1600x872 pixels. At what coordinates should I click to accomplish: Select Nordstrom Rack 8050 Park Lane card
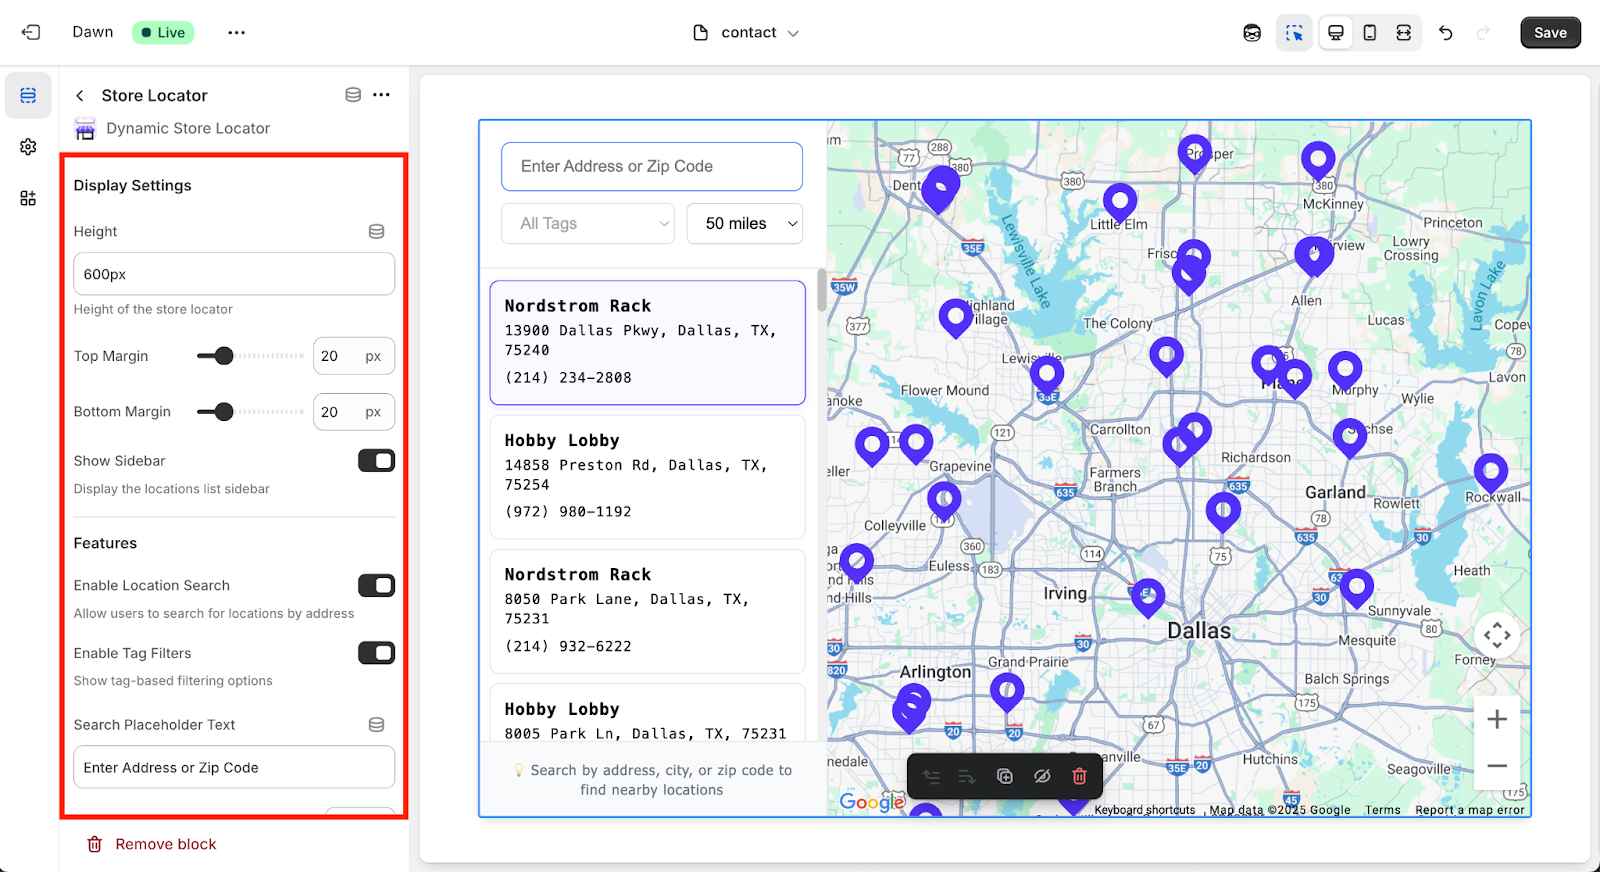[x=648, y=611]
